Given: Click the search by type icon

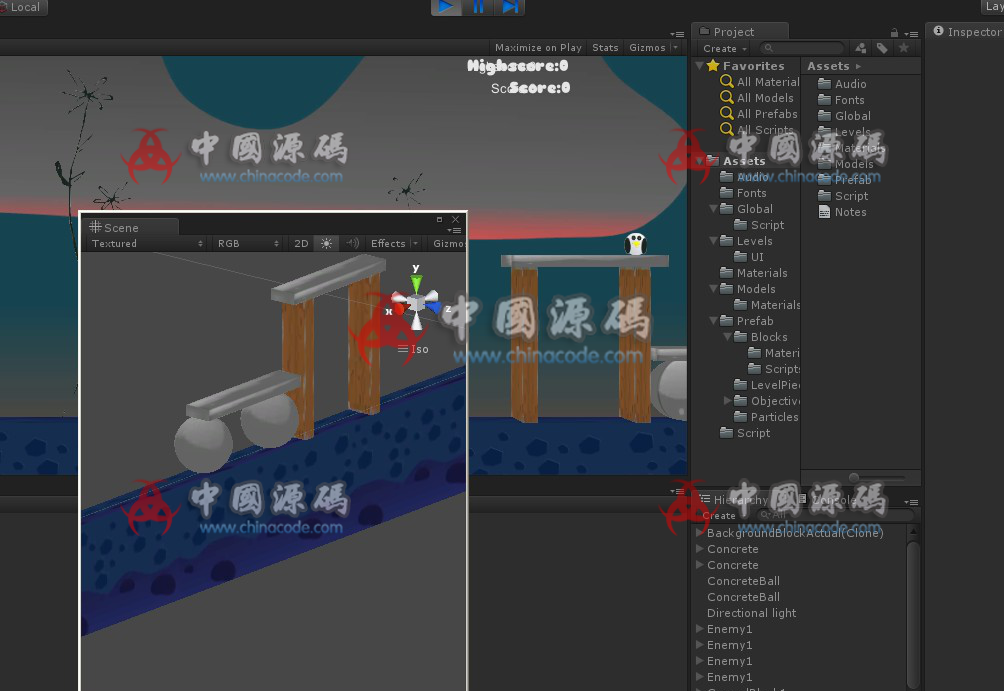Looking at the screenshot, I should point(860,48).
